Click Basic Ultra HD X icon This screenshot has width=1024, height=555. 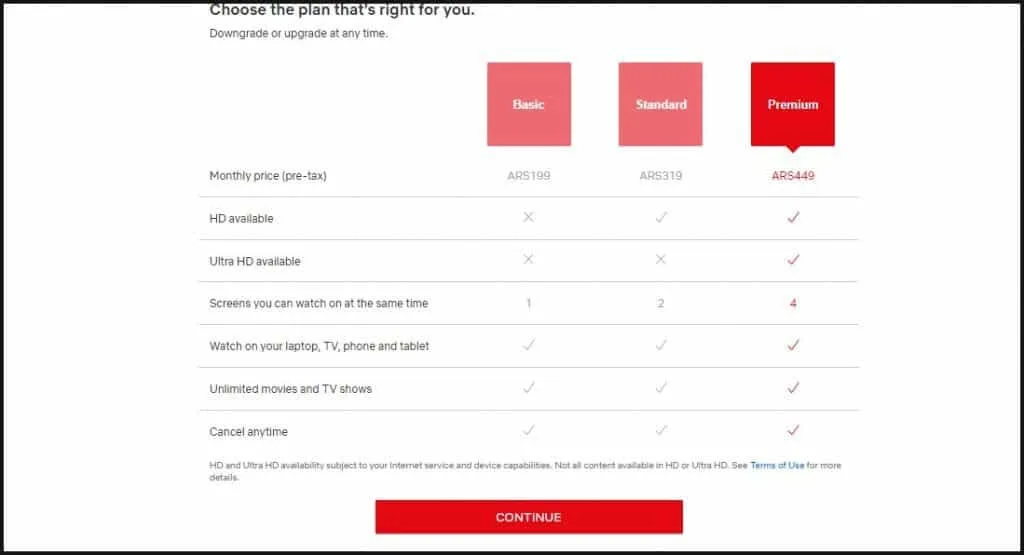528,259
